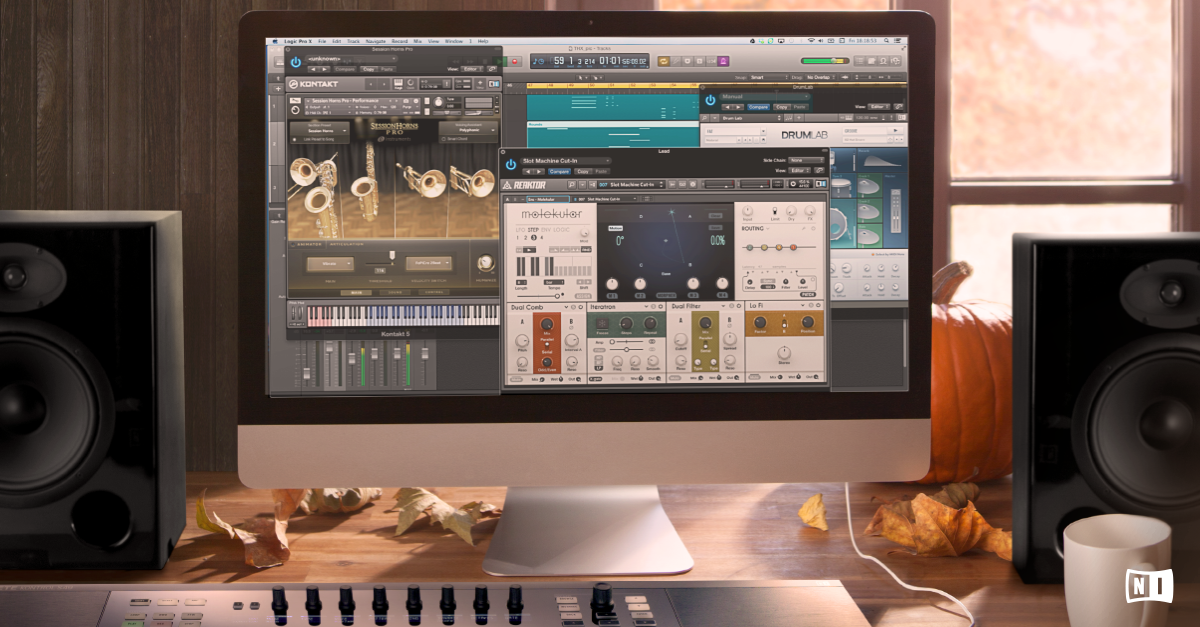Open the <unknown> preset dropdown in Session Horns Pro
The image size is (1200, 627).
(351, 59)
